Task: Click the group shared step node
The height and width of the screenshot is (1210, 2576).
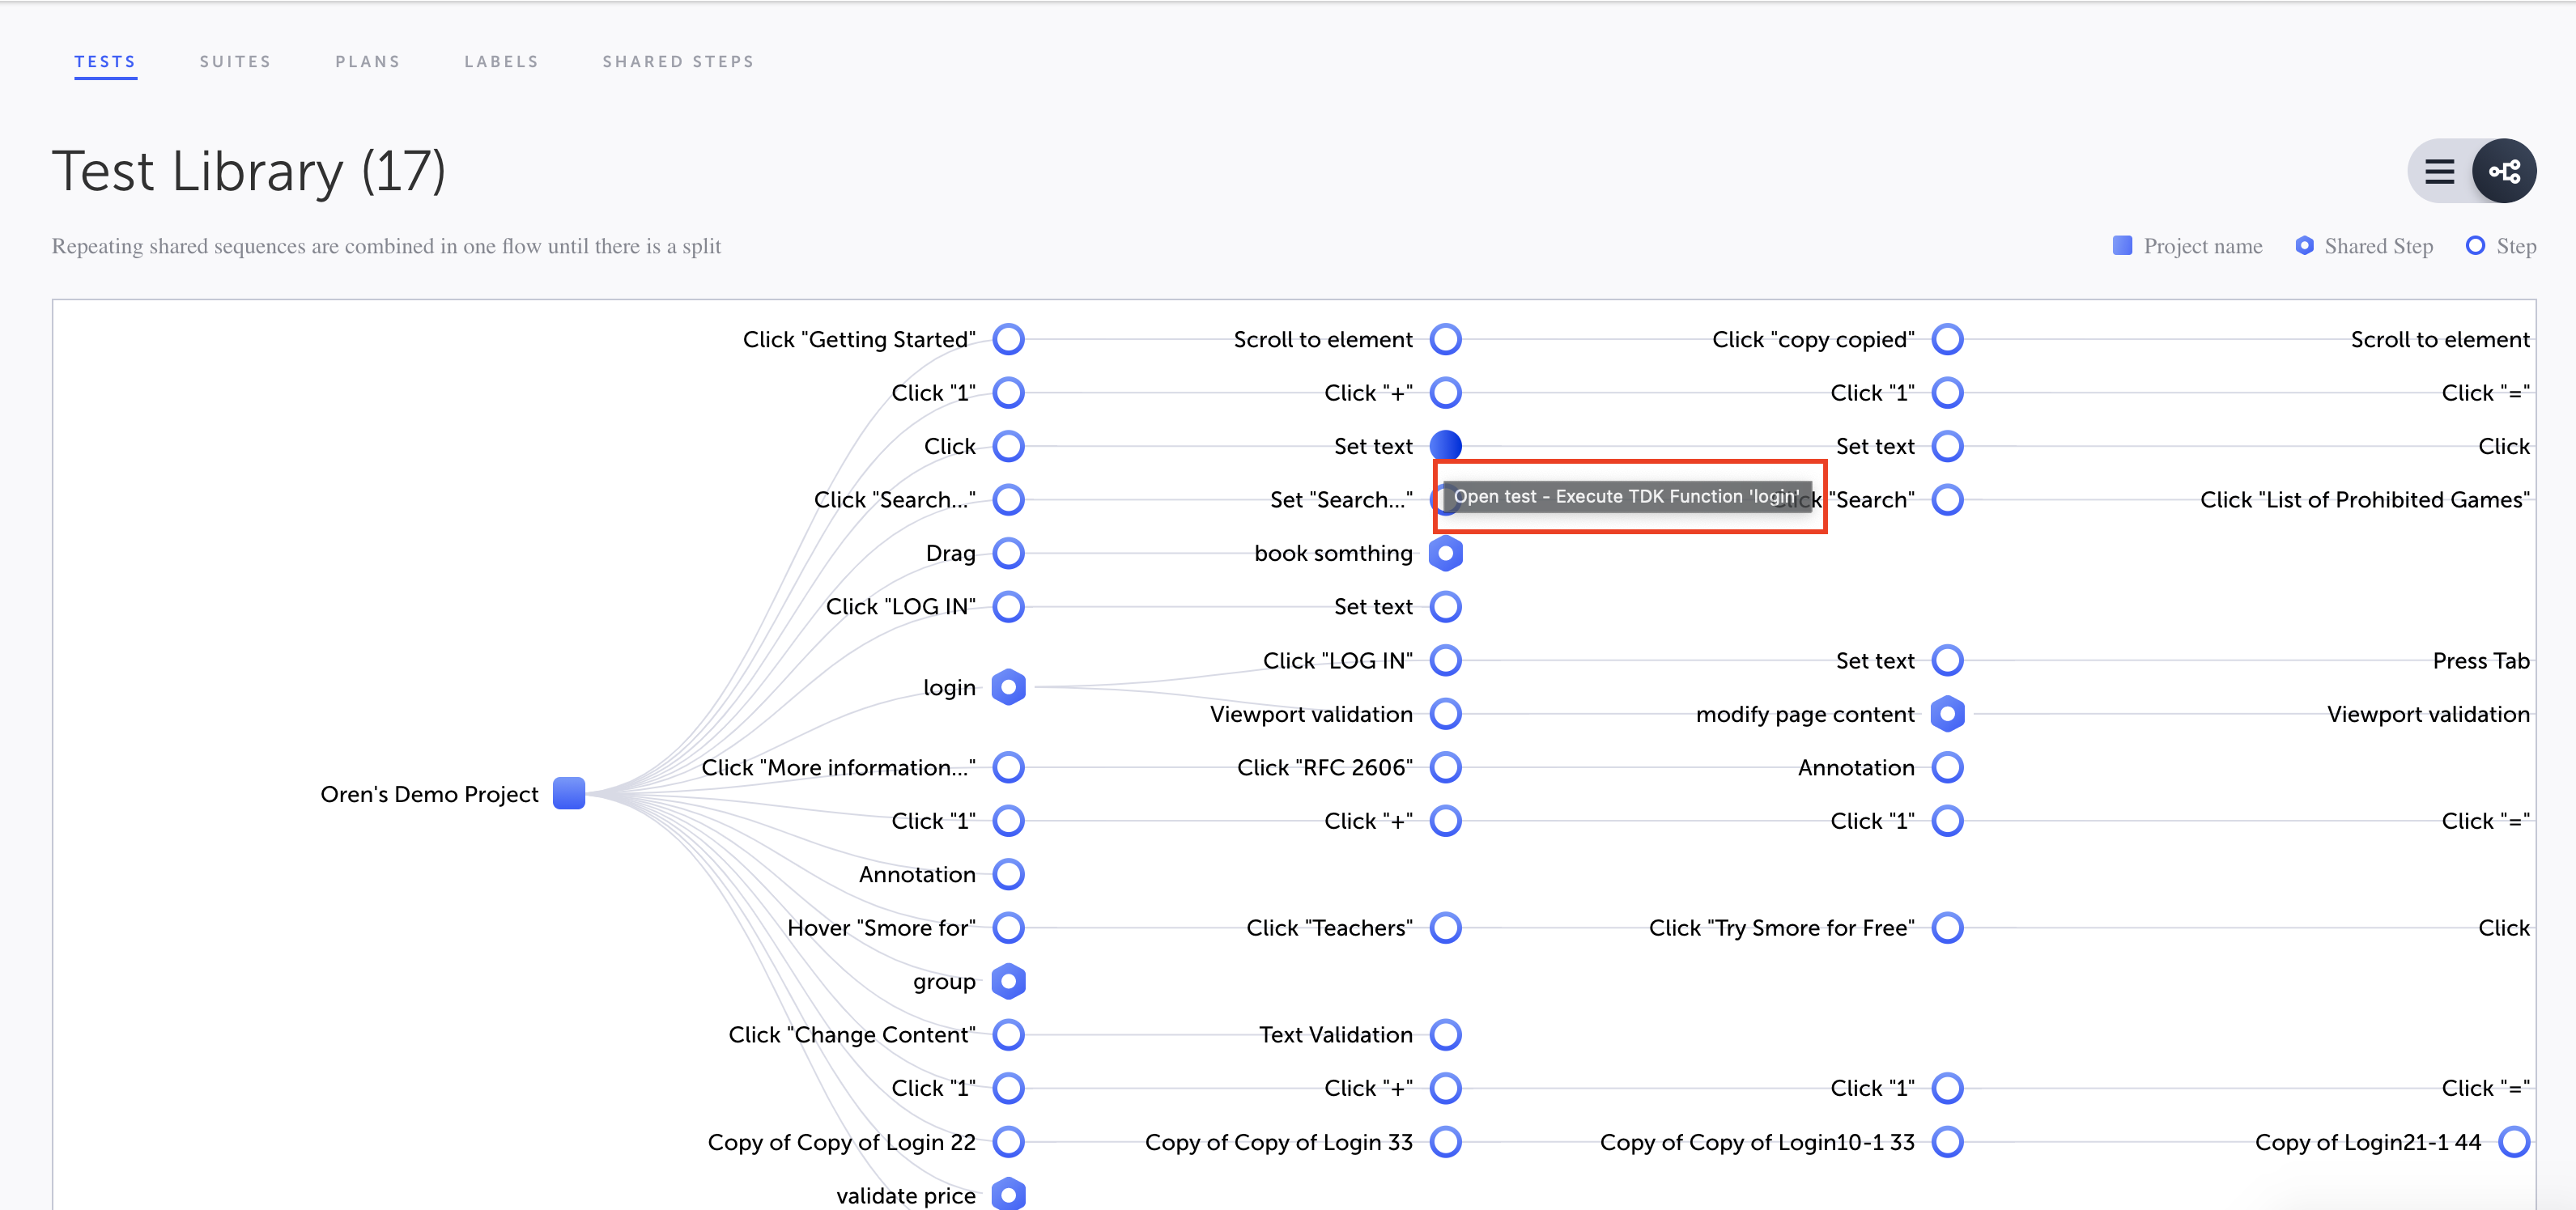Action: coord(1008,981)
